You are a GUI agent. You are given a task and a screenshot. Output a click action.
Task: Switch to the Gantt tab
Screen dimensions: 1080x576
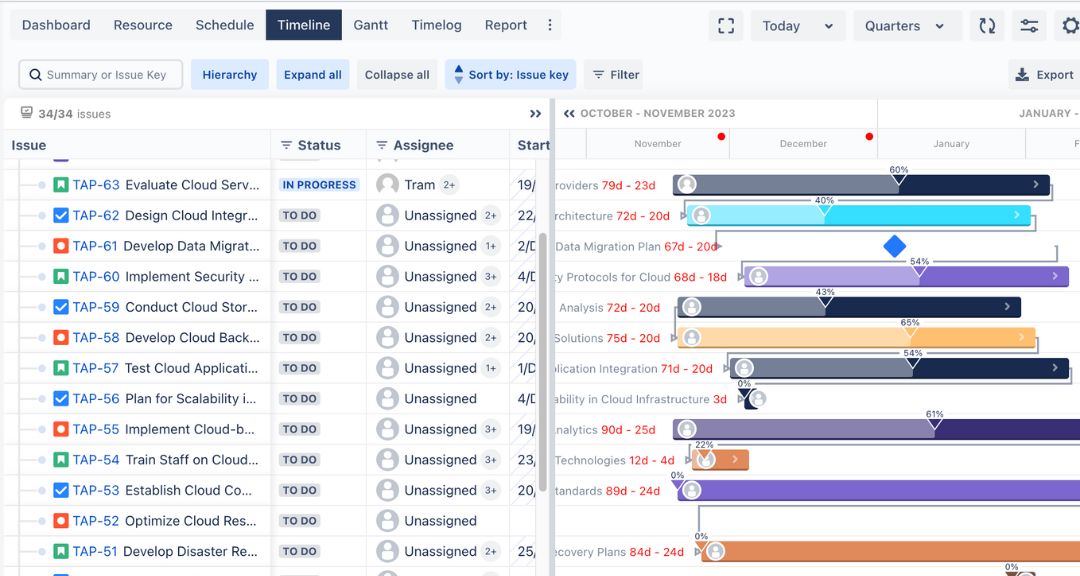[x=370, y=25]
